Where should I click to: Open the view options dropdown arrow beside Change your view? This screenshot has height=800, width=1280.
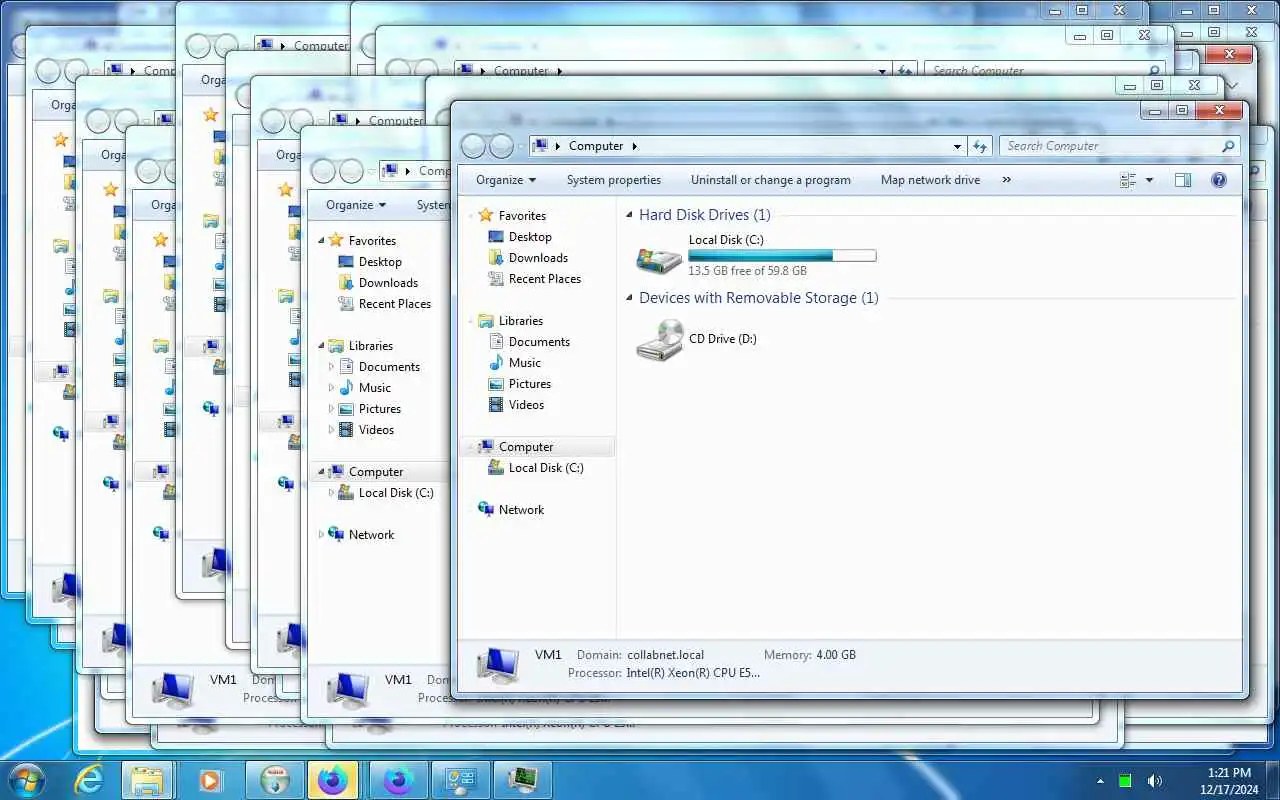point(1149,180)
